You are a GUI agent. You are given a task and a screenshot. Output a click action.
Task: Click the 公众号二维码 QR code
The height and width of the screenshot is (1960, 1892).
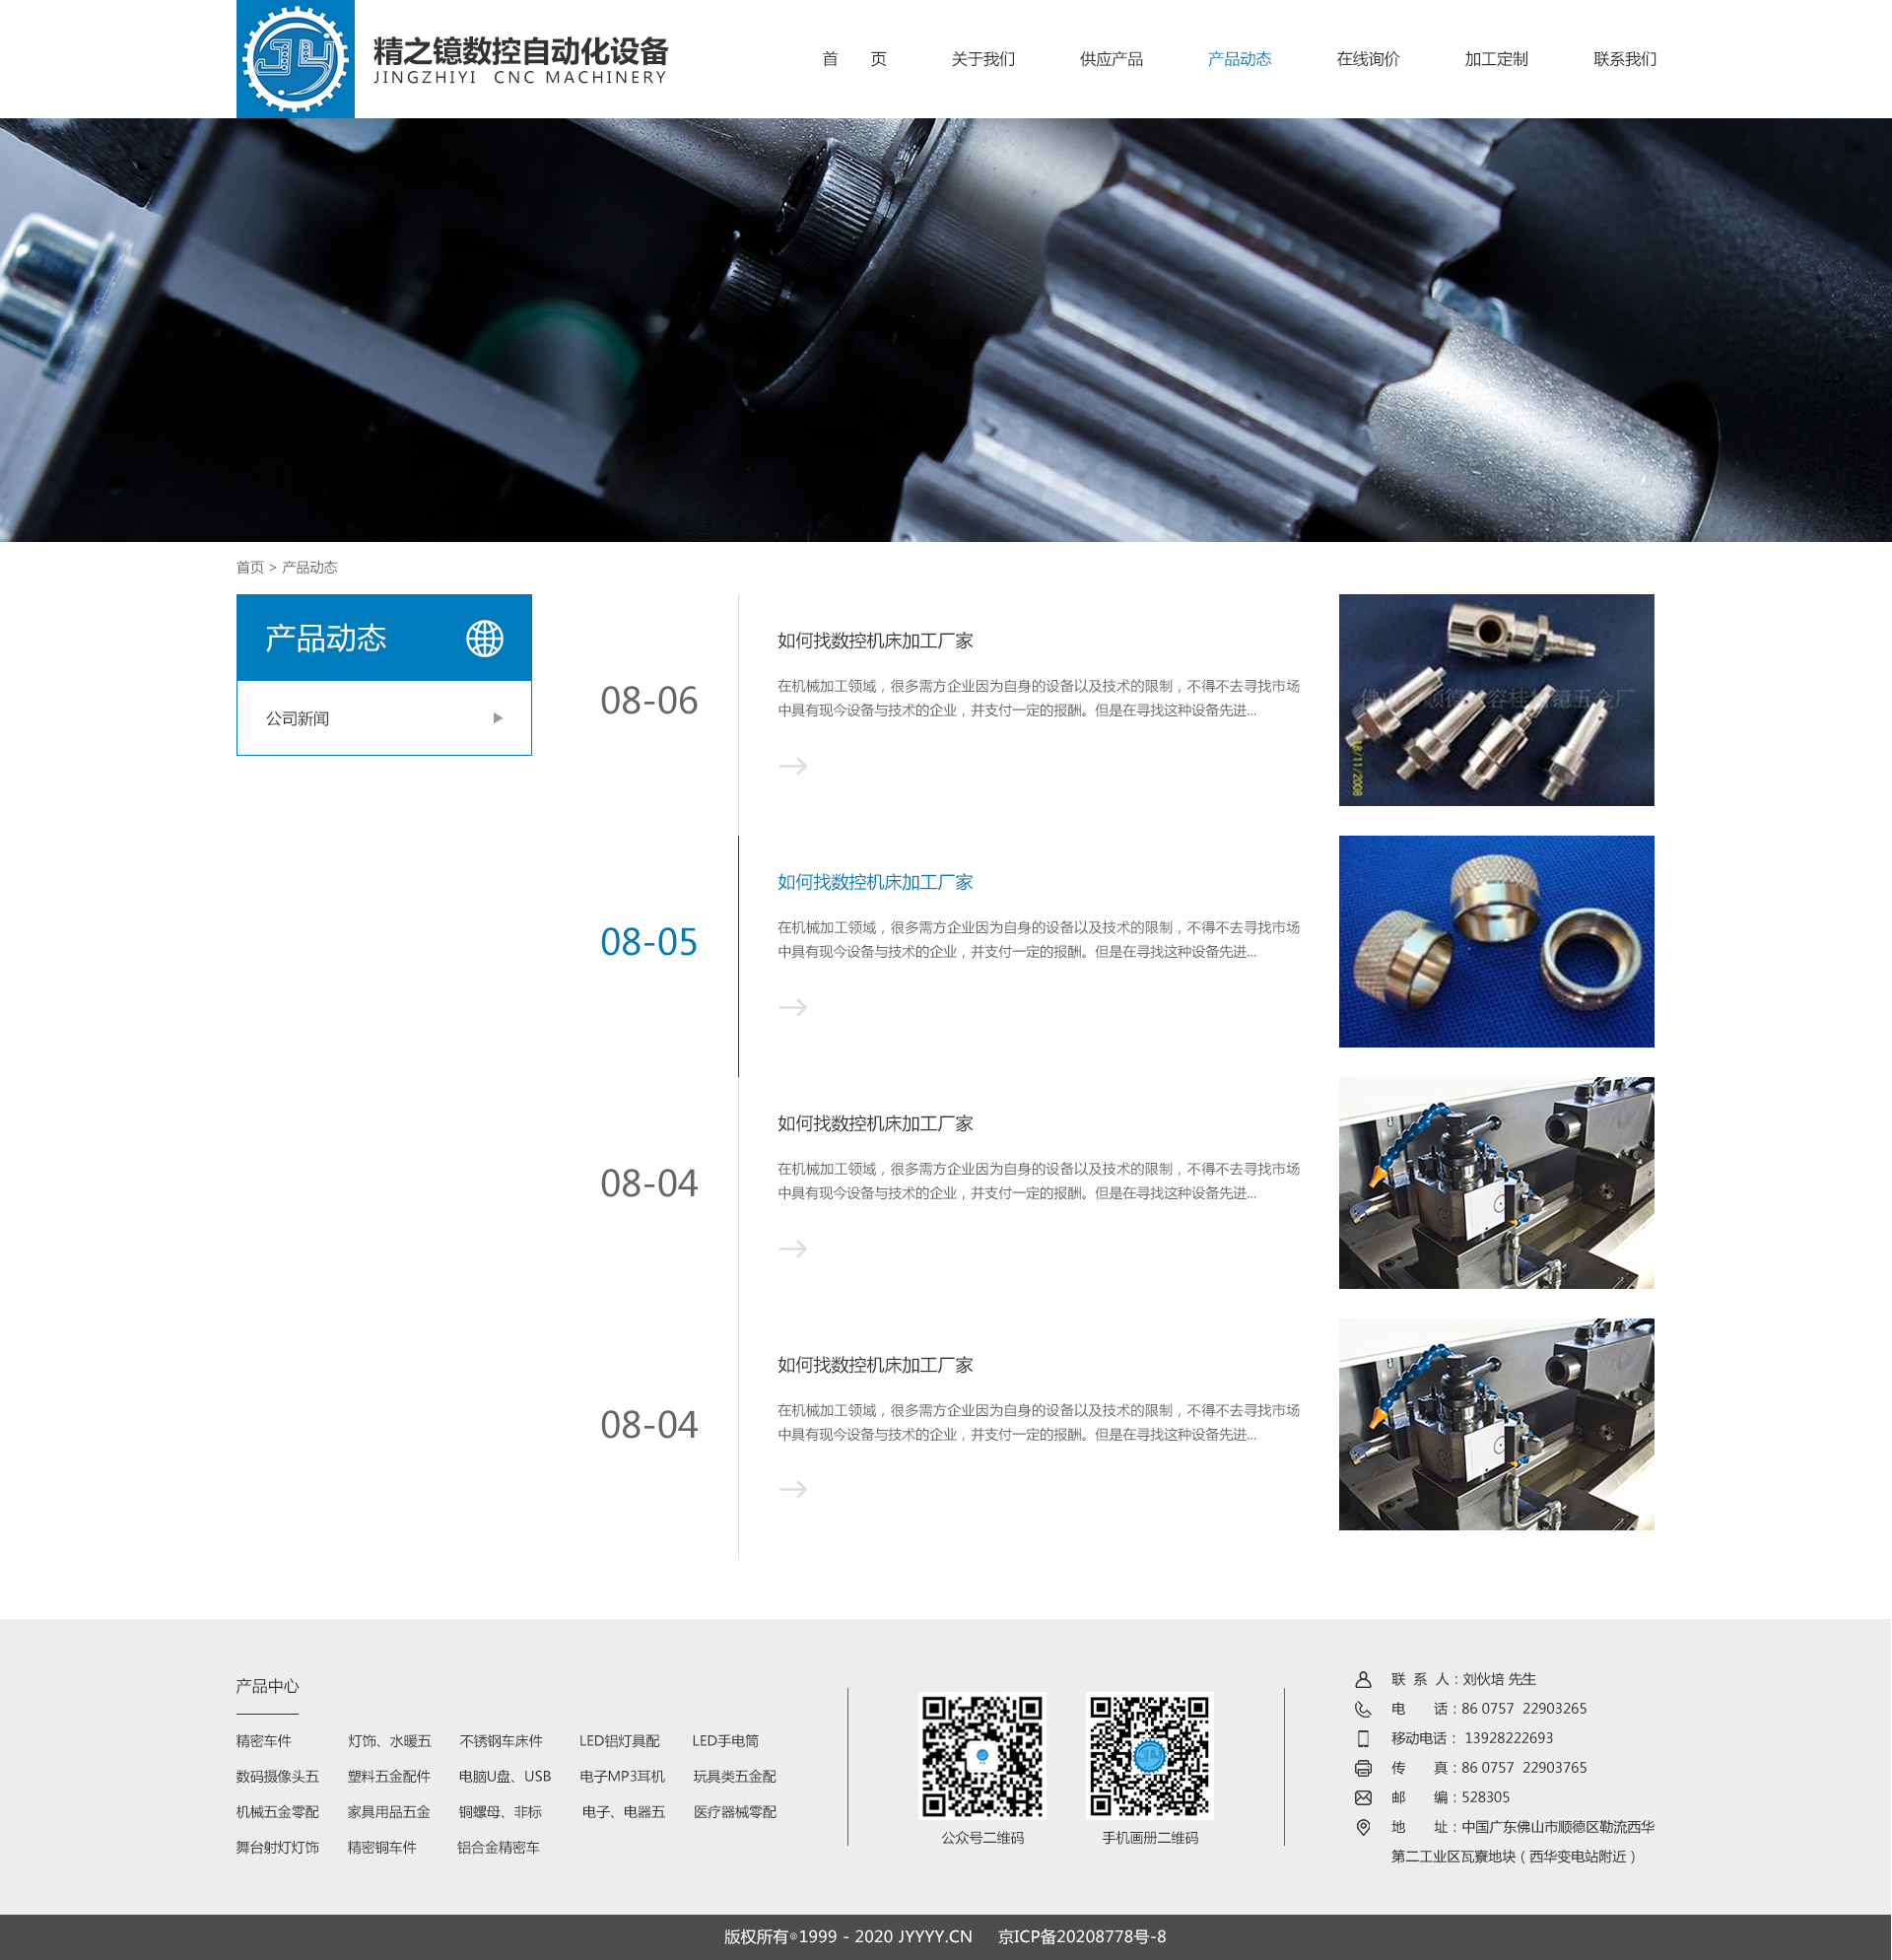981,1755
